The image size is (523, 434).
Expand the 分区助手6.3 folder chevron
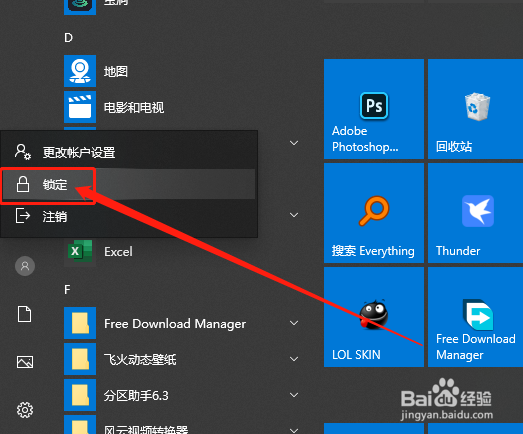coord(294,395)
